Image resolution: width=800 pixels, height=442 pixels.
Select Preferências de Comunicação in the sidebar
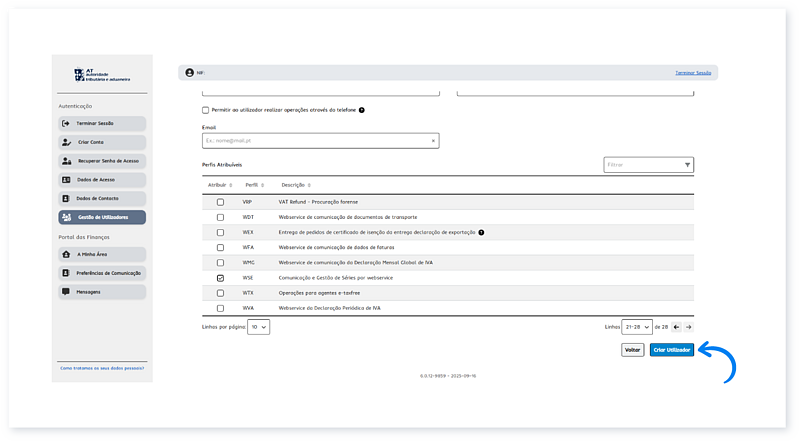[x=102, y=273]
